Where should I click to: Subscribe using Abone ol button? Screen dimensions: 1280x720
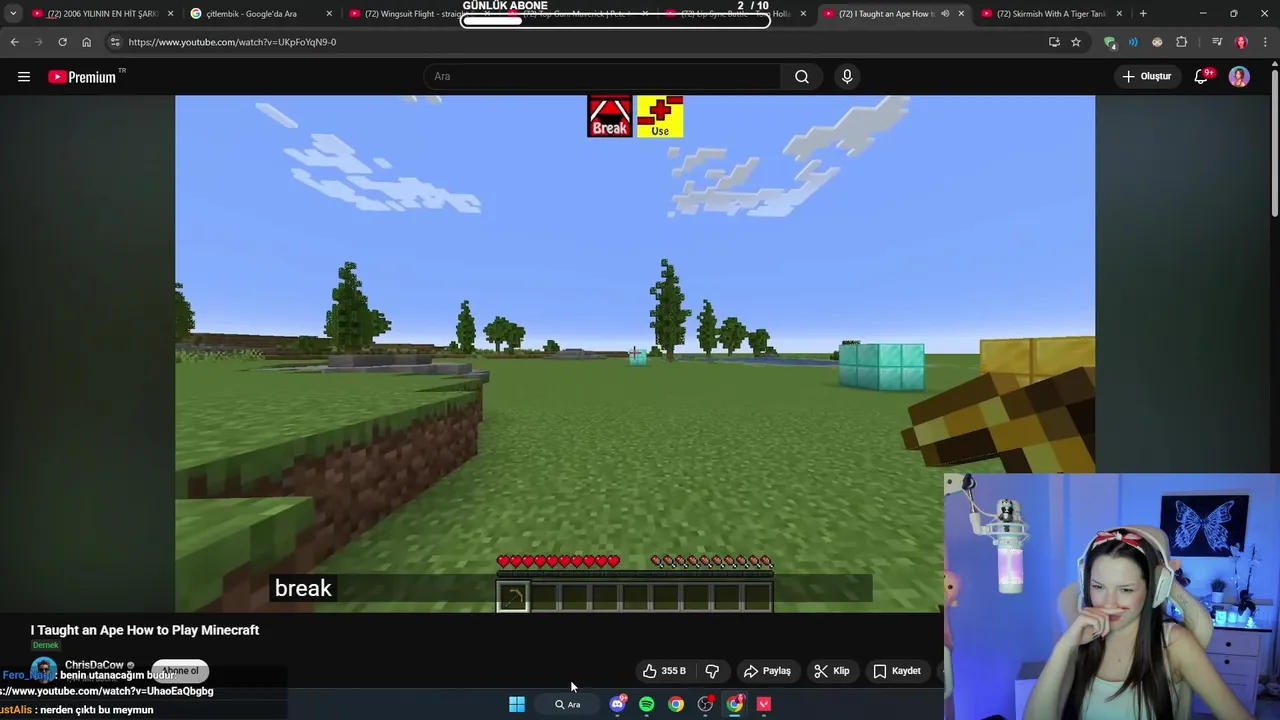(180, 671)
